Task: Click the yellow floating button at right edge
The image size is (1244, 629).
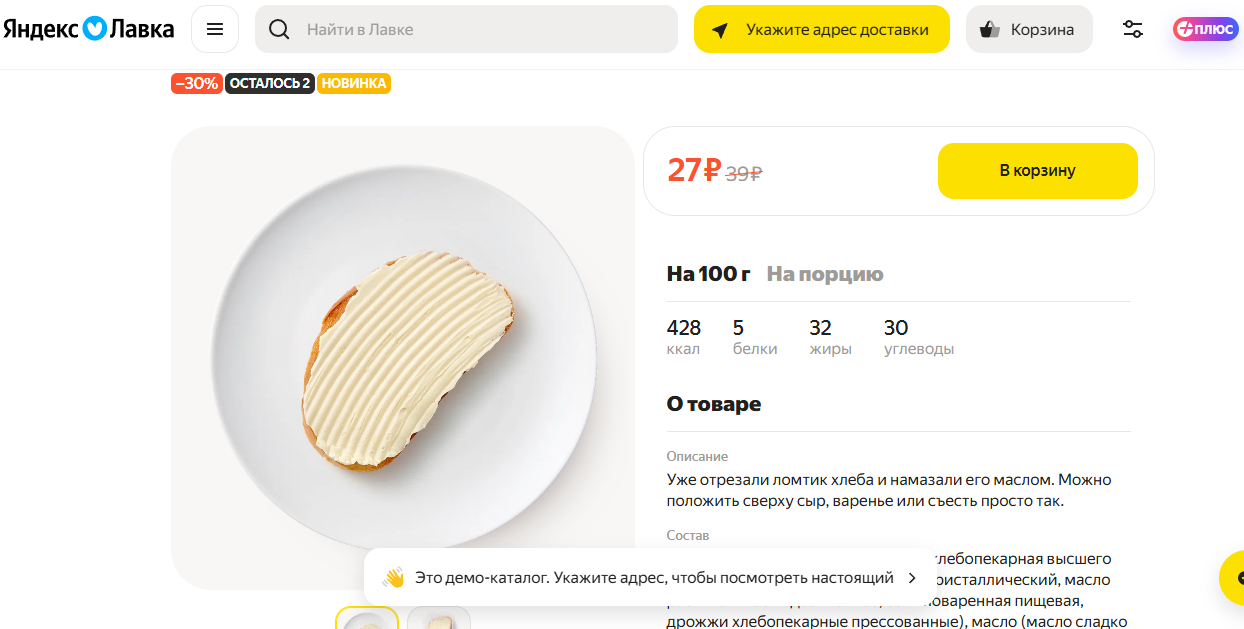Action: (x=1234, y=578)
